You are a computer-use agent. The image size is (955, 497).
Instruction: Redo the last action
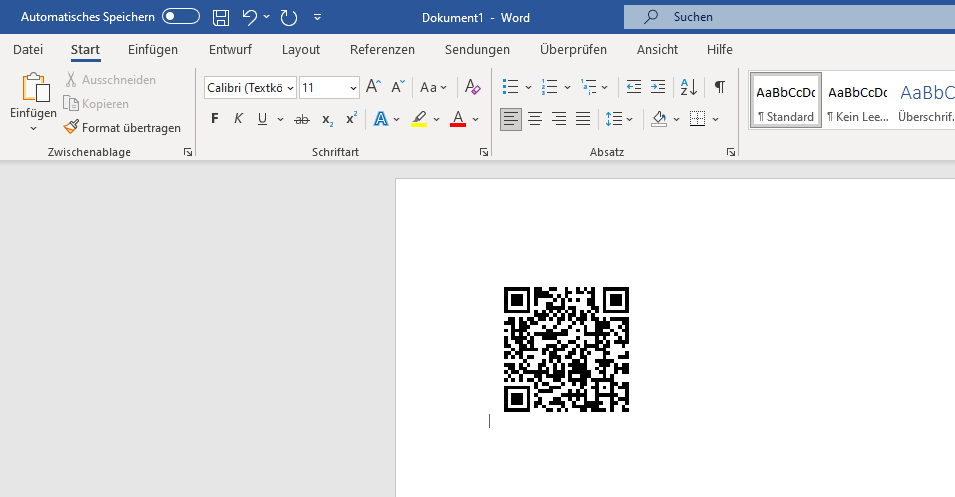tap(289, 18)
